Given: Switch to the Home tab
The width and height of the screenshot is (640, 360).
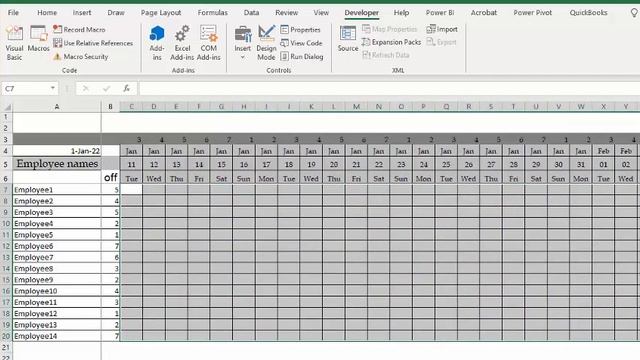Looking at the screenshot, I should pos(47,13).
